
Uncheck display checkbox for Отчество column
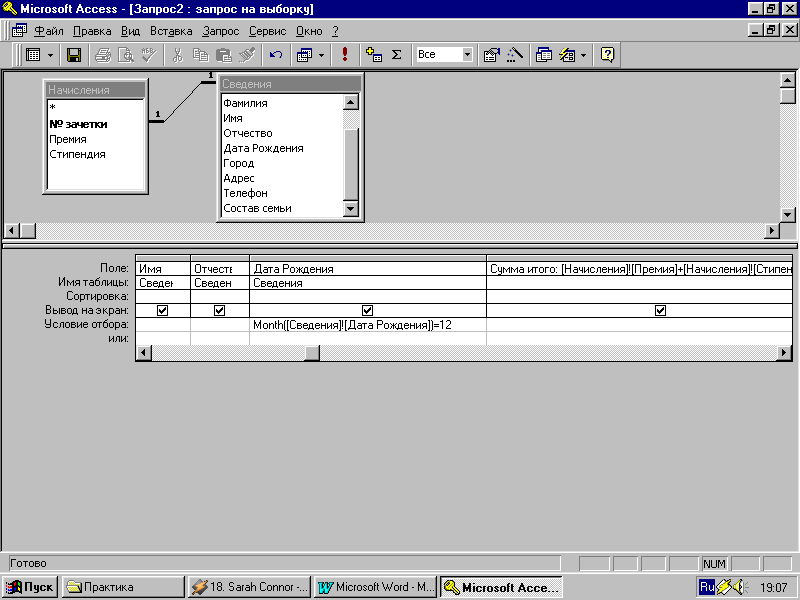pos(219,310)
